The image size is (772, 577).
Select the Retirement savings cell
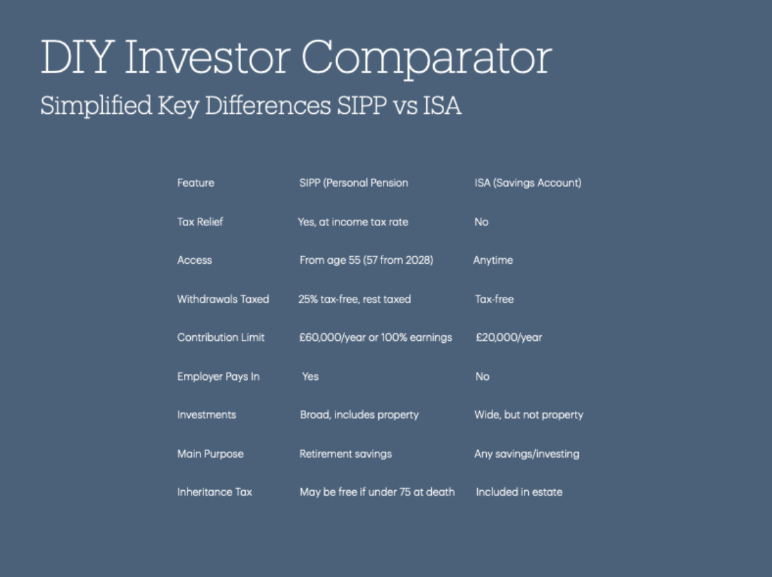pos(346,453)
